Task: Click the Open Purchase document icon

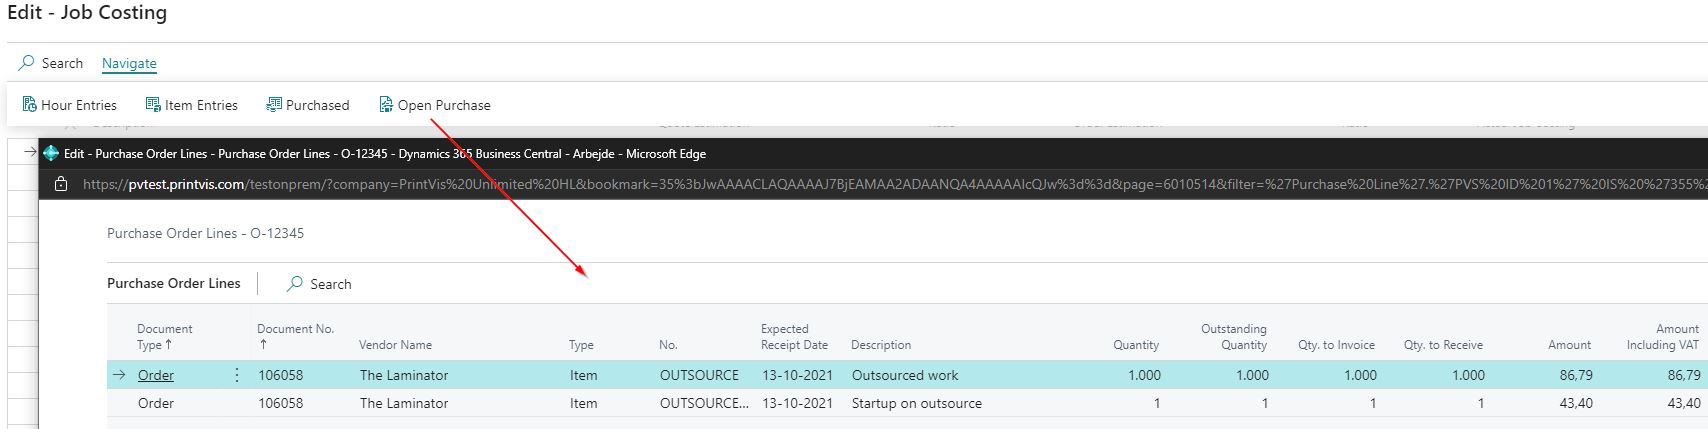Action: click(x=386, y=104)
